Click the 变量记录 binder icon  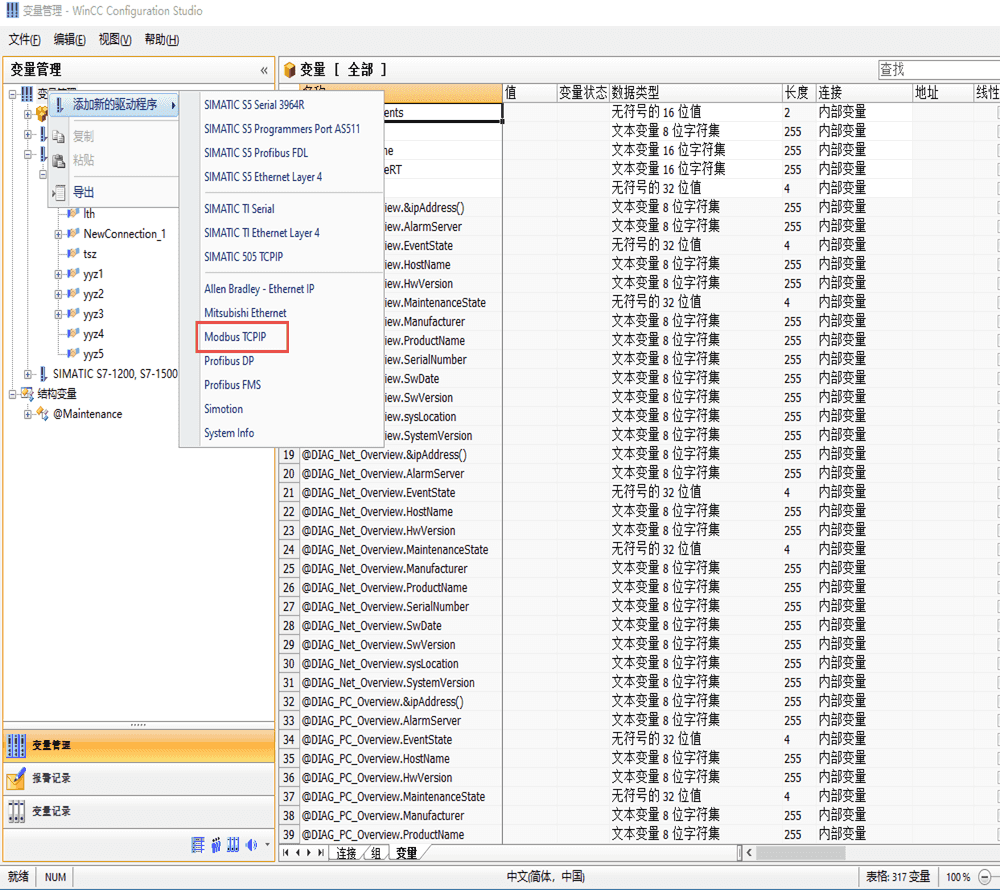[x=16, y=811]
